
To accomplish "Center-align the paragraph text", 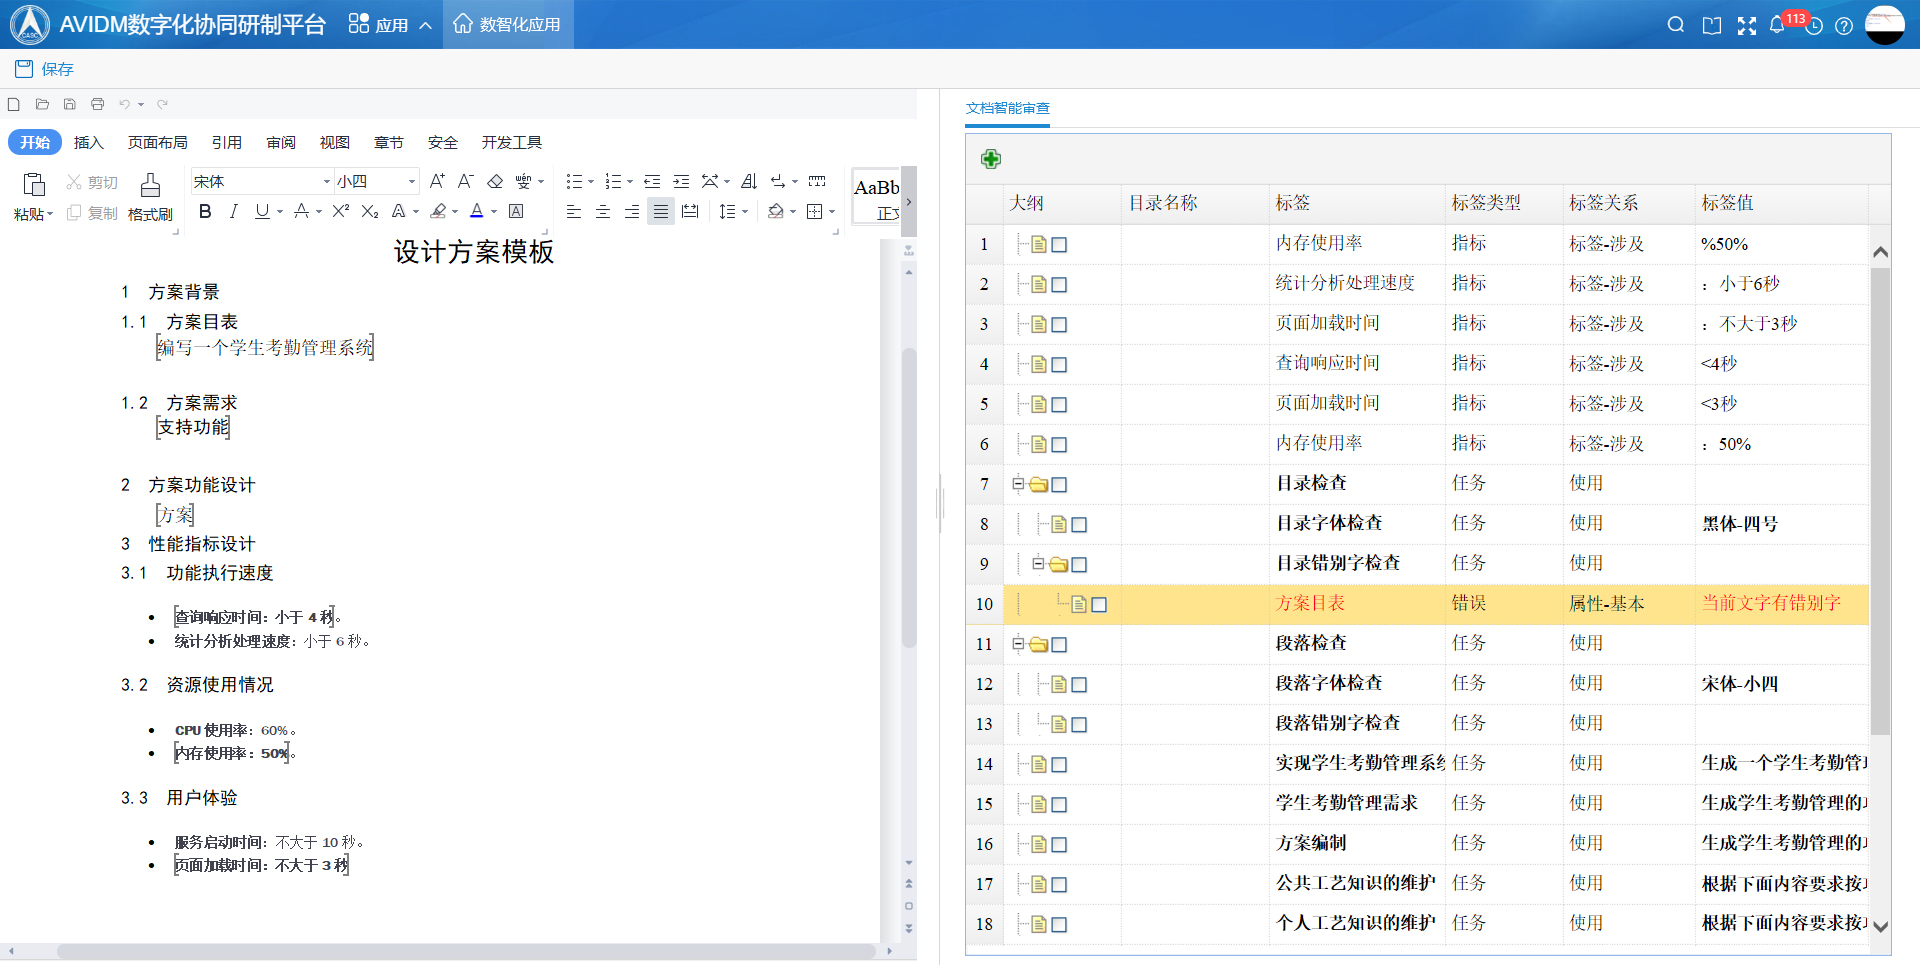I will (x=602, y=211).
